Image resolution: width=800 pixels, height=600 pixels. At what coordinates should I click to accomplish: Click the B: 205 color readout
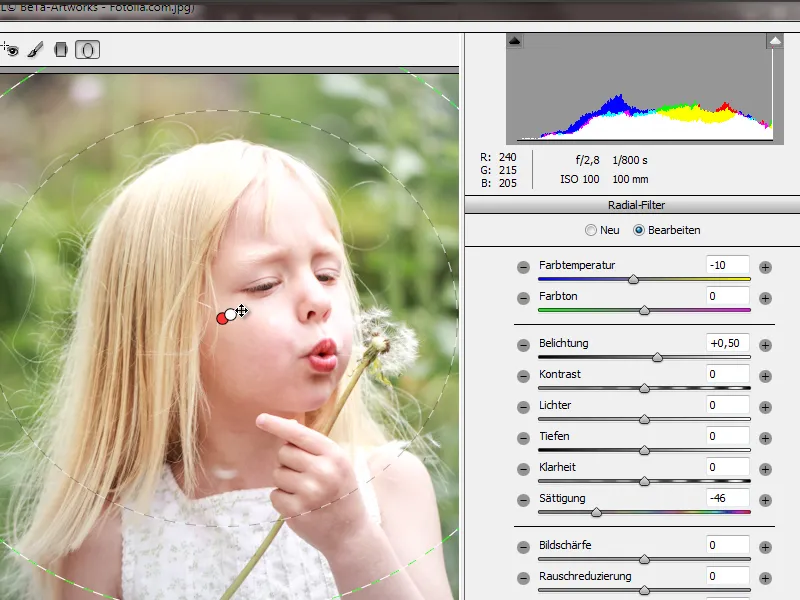(x=498, y=183)
